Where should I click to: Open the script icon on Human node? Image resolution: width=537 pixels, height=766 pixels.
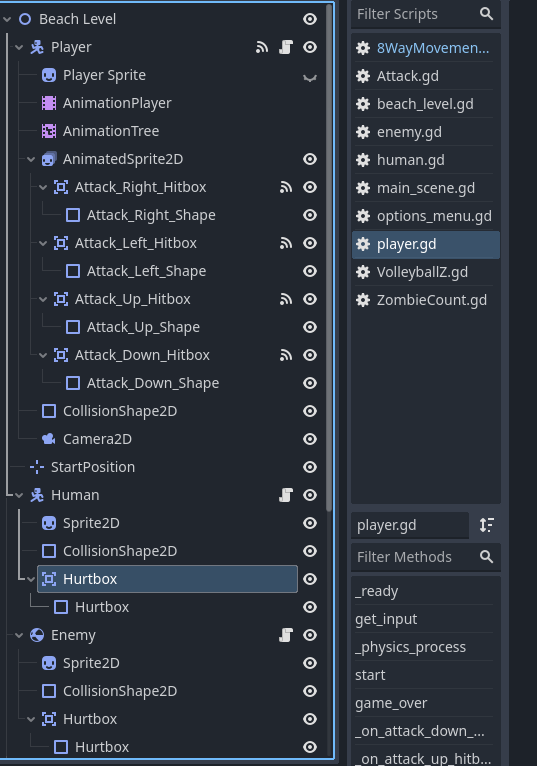click(286, 495)
